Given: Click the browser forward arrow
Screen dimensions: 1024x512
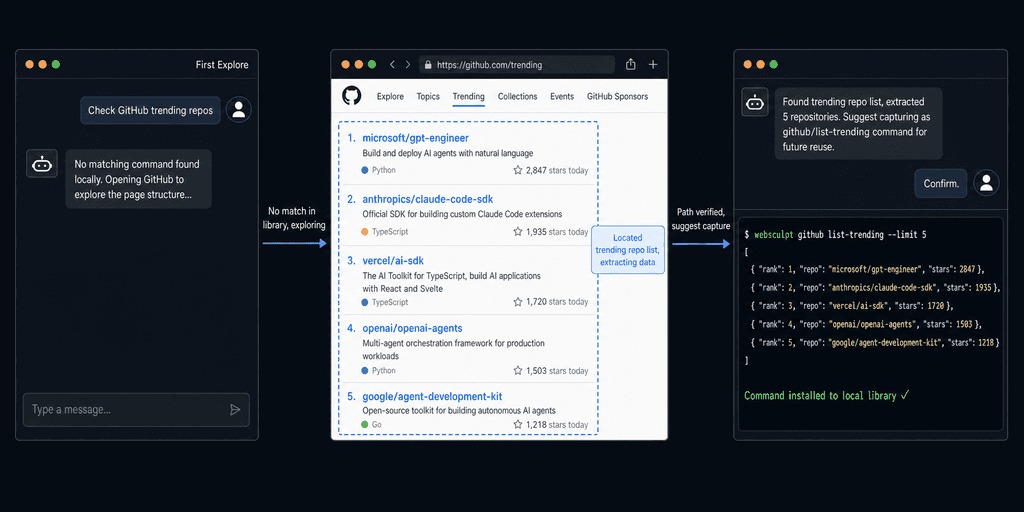Looking at the screenshot, I should [408, 65].
